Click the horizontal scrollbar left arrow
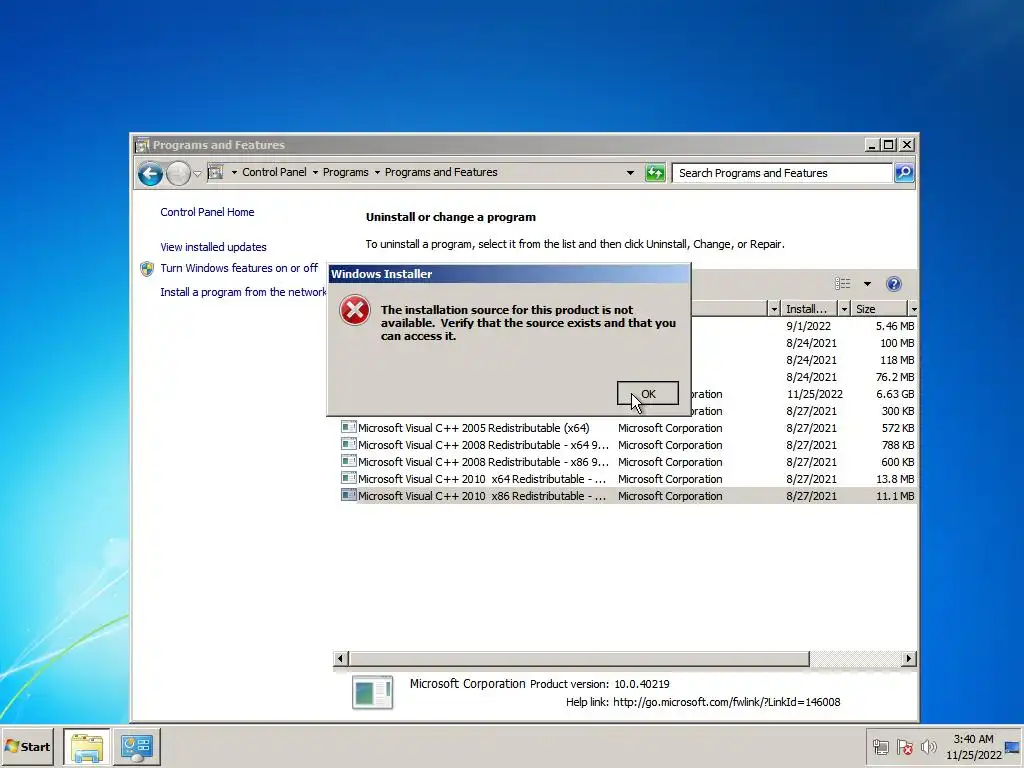Screen dimensions: 1024x768 [x=340, y=658]
